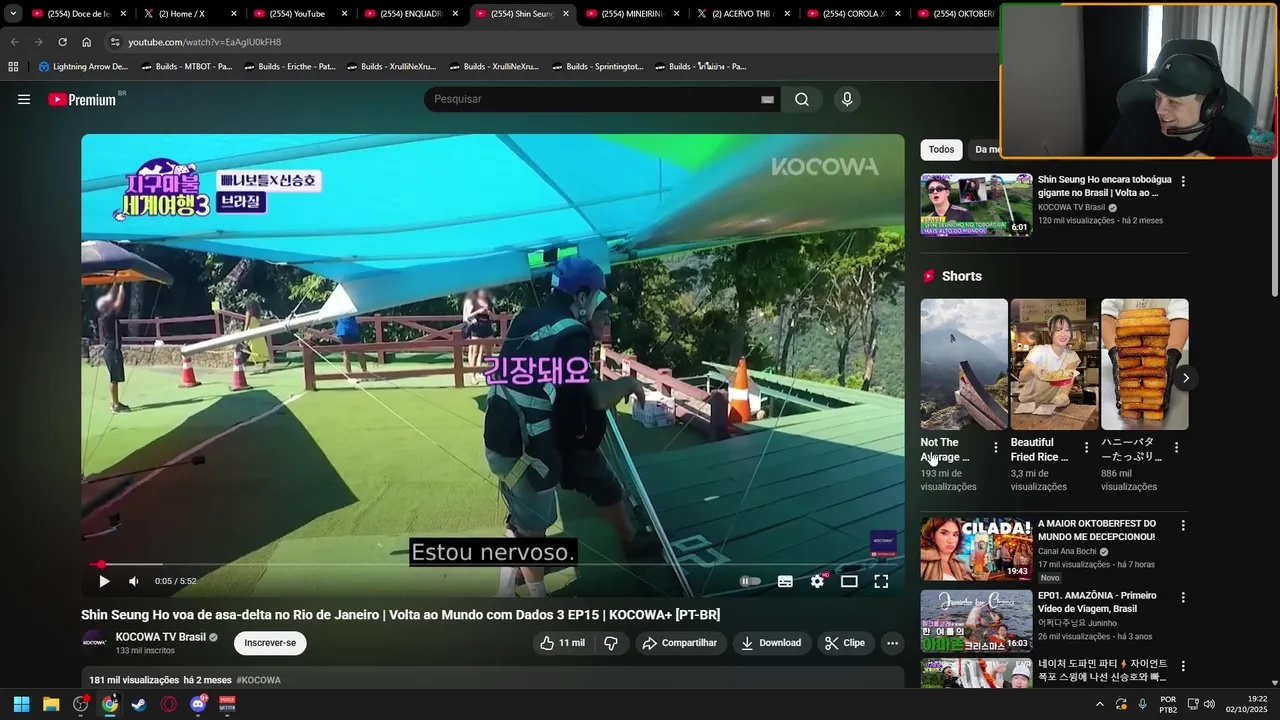Open EP01. AMAZÔNIA video title
The height and width of the screenshot is (720, 1280).
pyautogui.click(x=1097, y=602)
